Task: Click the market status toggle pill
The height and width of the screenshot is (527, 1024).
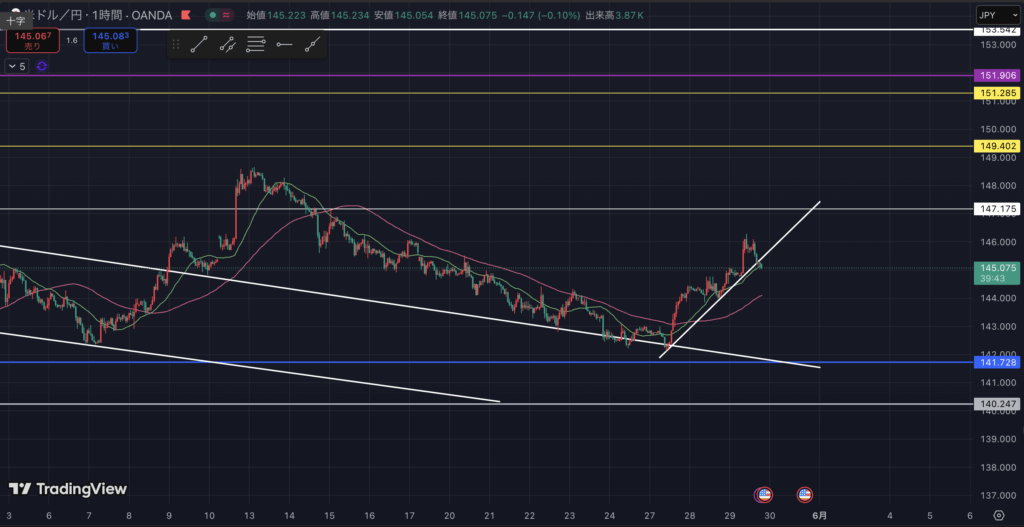Action: point(220,14)
